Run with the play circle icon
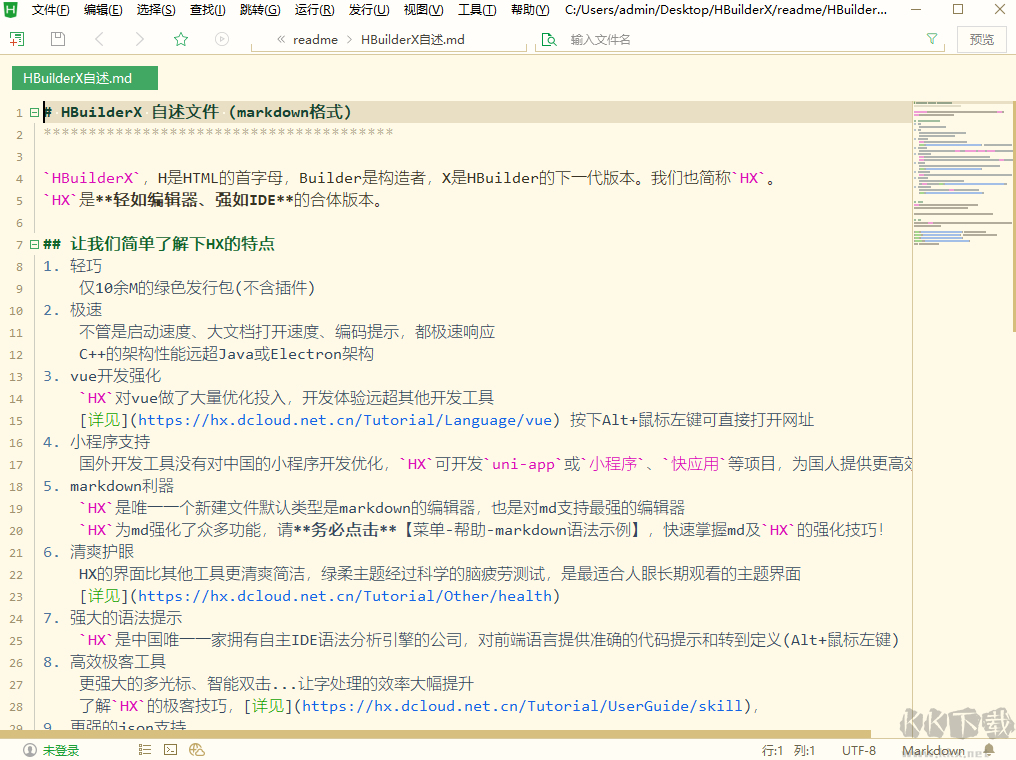This screenshot has height=760, width=1016. pyautogui.click(x=222, y=40)
